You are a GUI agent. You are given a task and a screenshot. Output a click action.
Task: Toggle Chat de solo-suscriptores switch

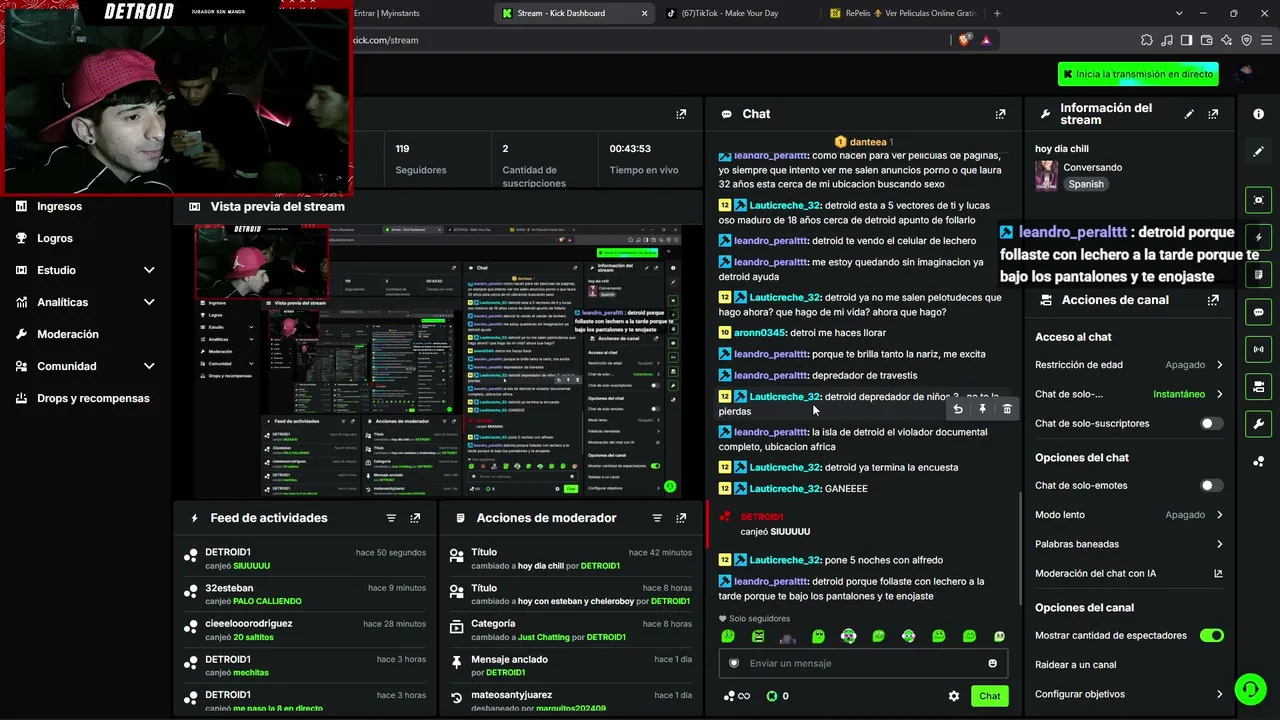click(1211, 424)
